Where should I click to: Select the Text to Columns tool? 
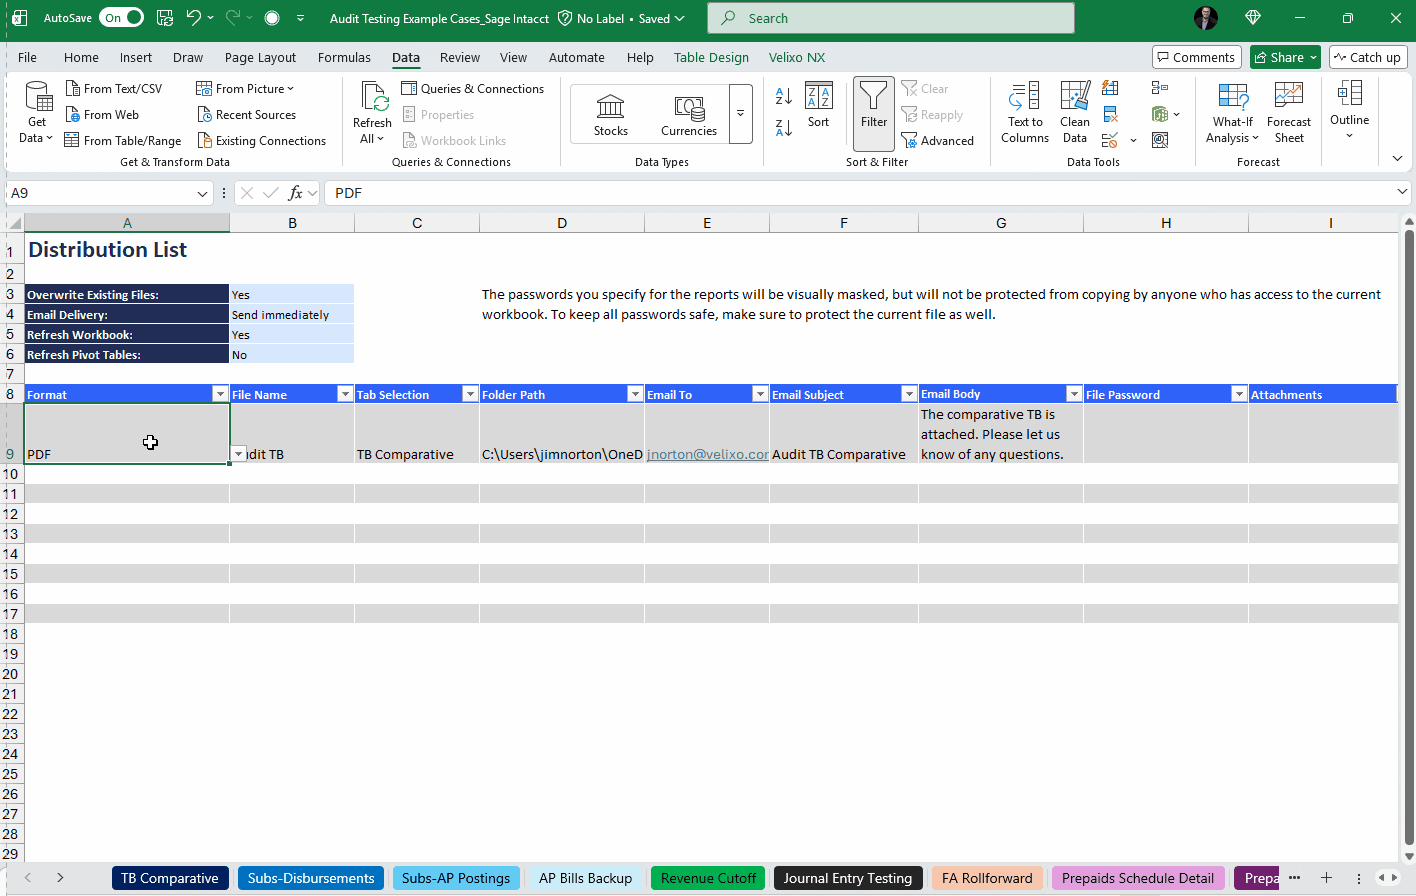pyautogui.click(x=1024, y=113)
